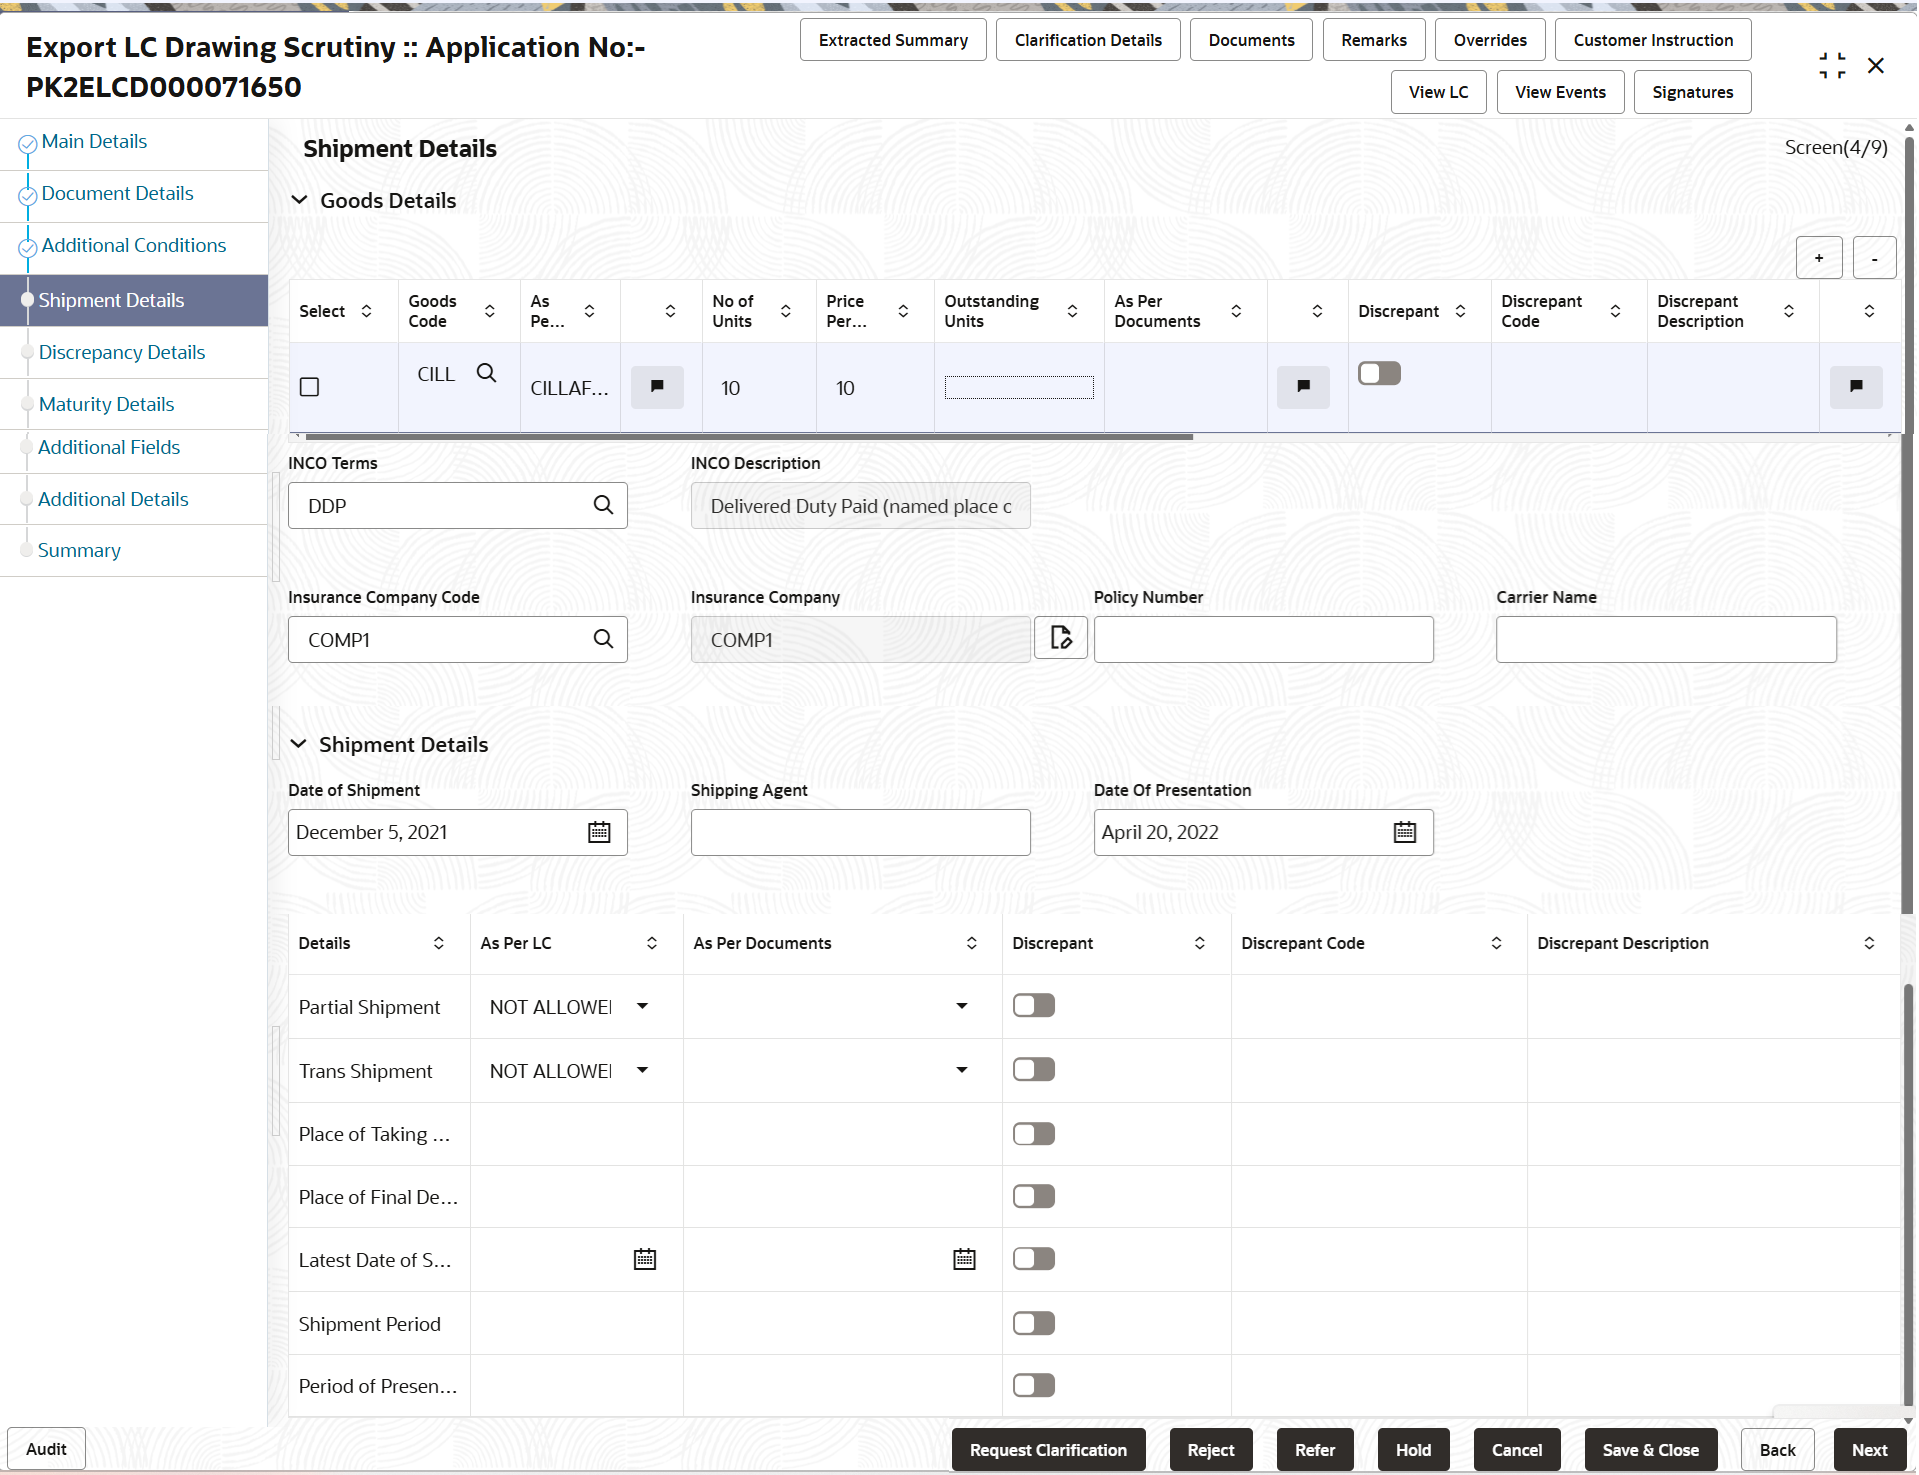Viewport: 1919px width, 1475px height.
Task: Click View LC button
Action: click(x=1438, y=92)
